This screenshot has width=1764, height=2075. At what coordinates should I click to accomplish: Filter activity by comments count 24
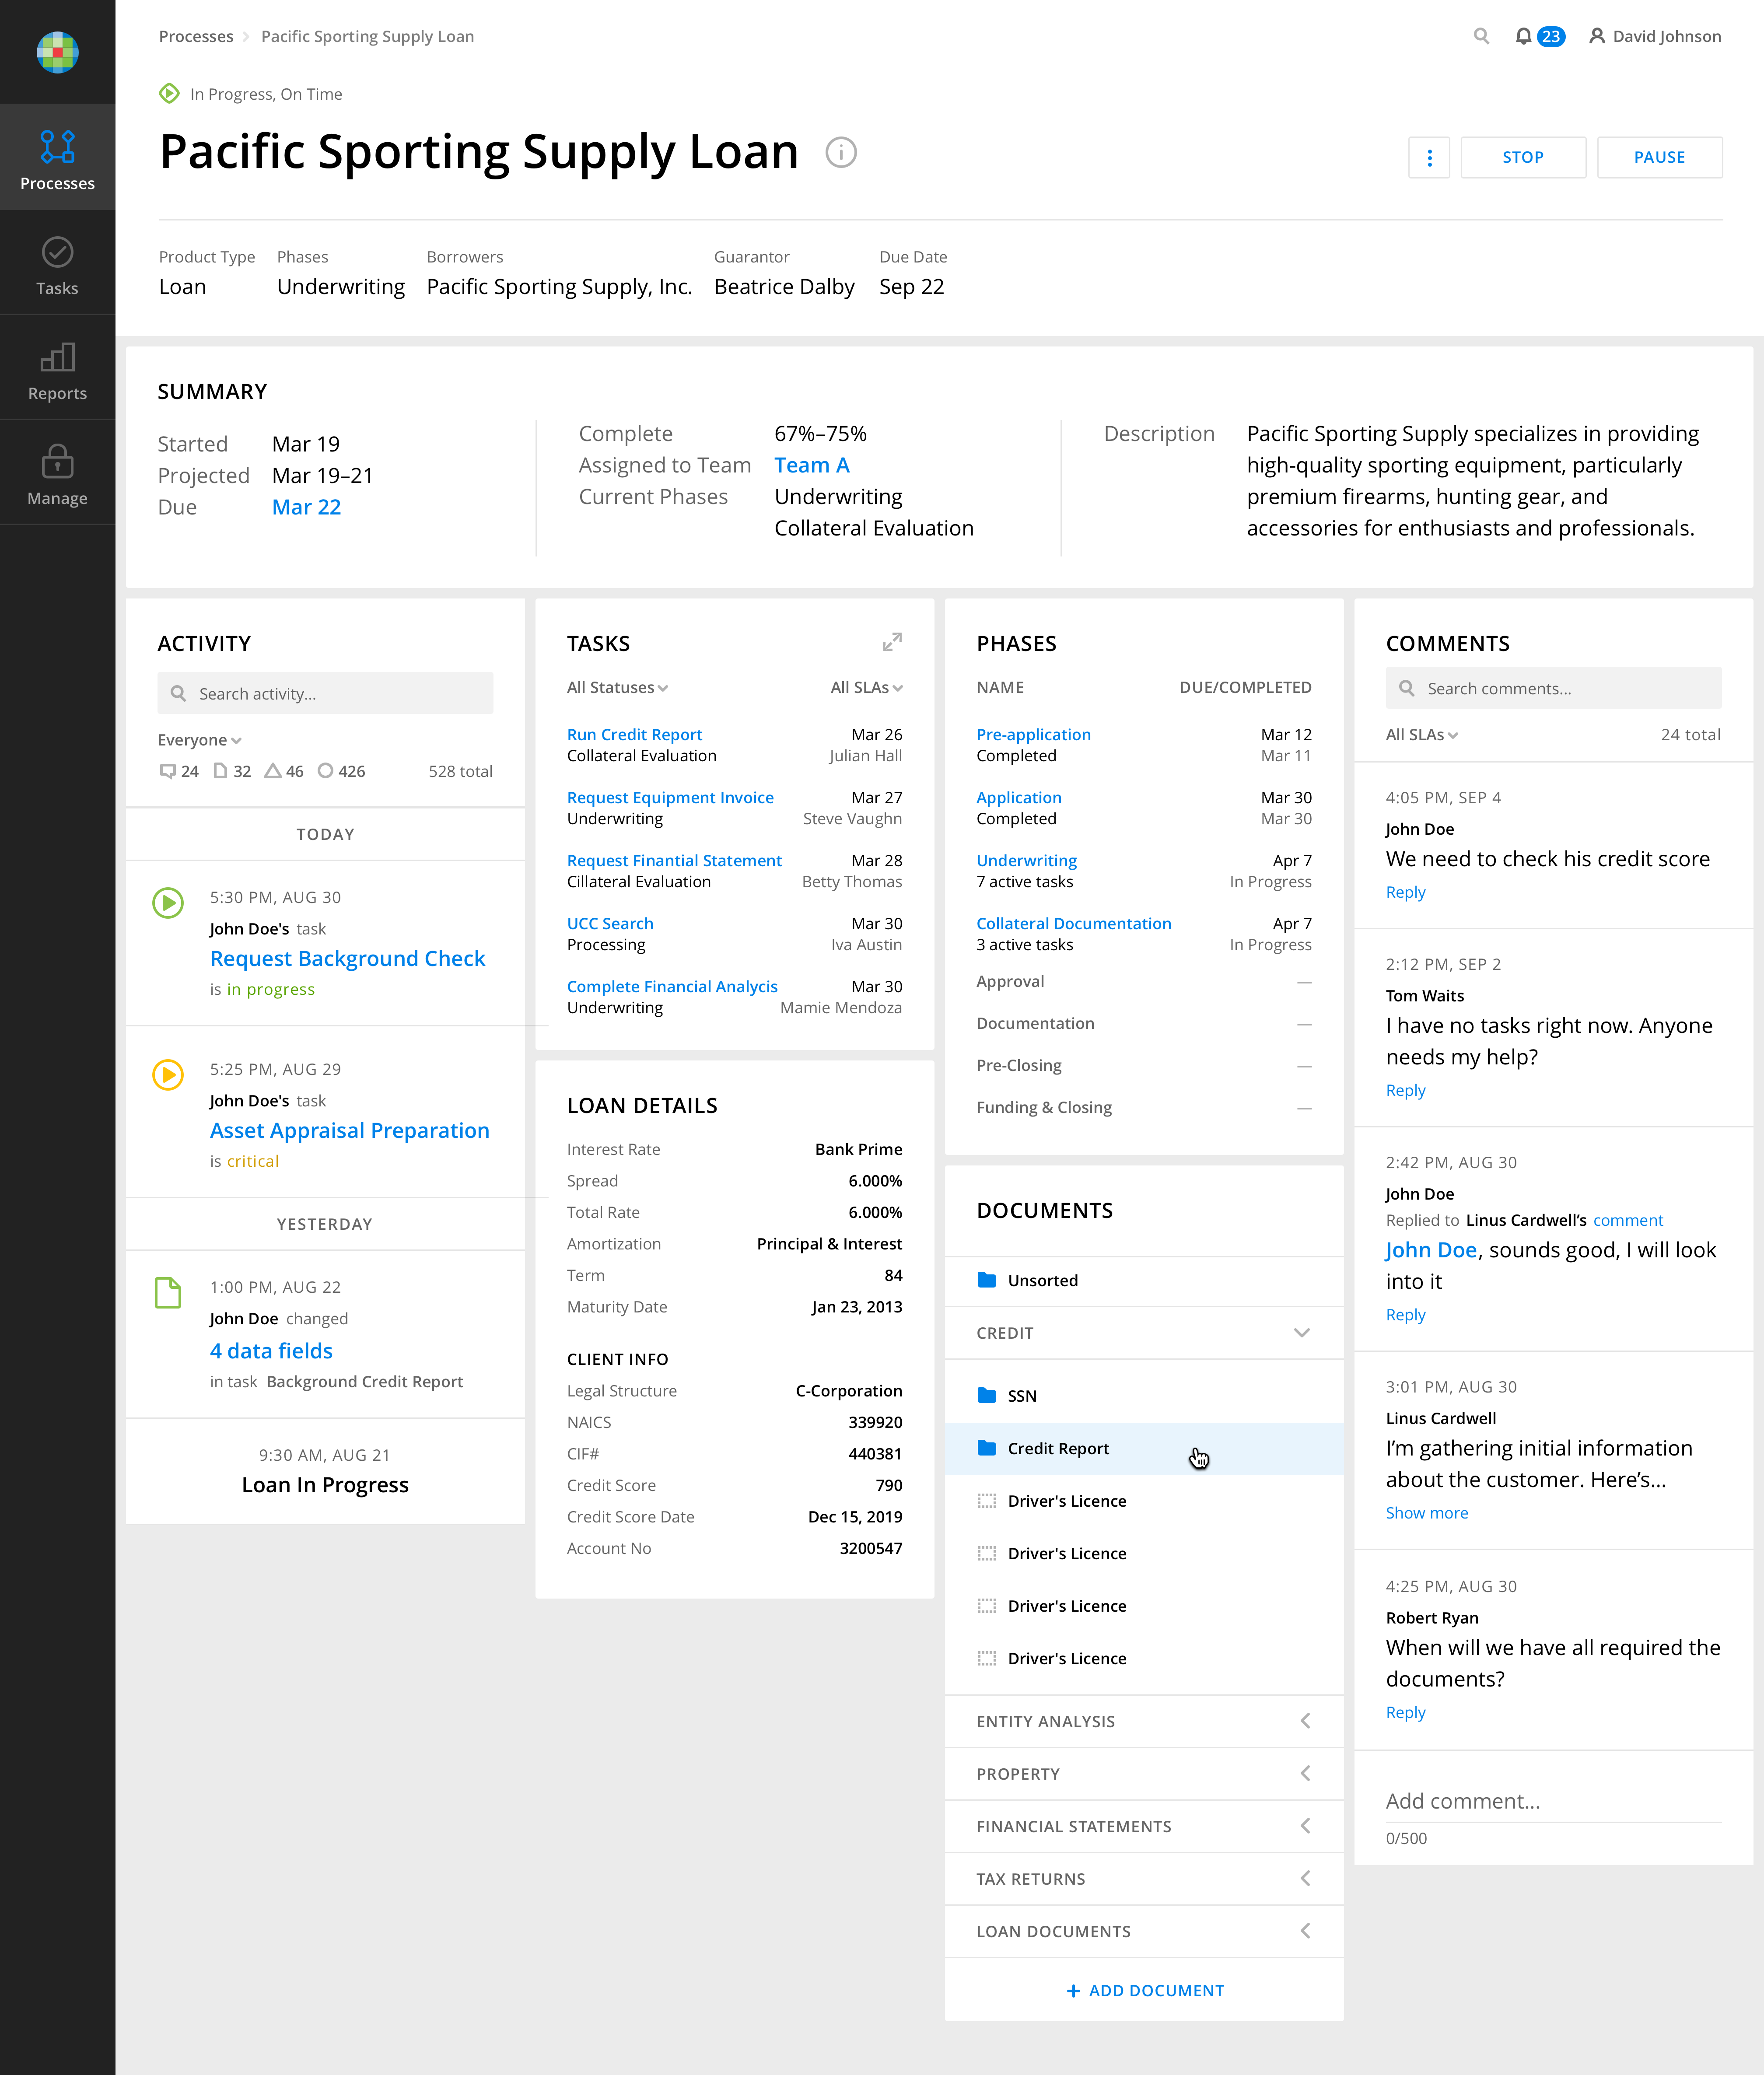point(179,771)
